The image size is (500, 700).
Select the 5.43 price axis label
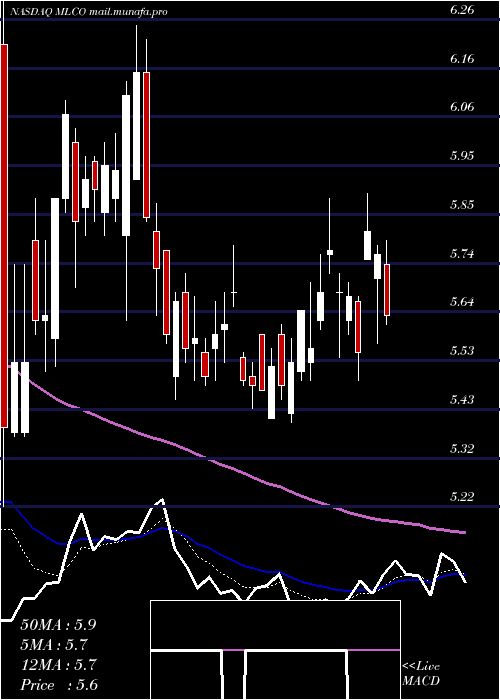(x=461, y=399)
